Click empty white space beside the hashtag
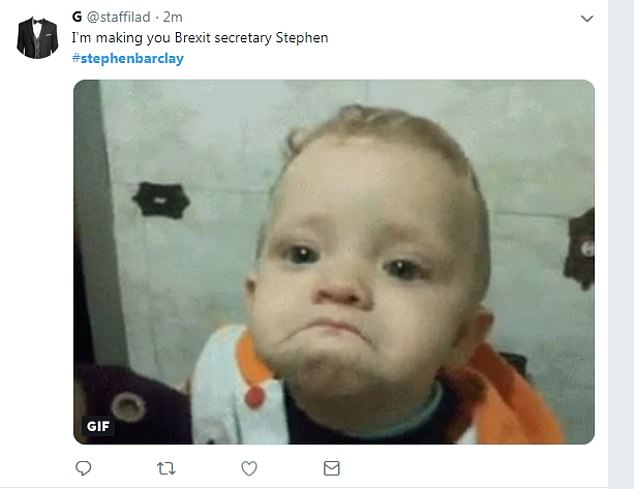Image resolution: width=634 pixels, height=489 pixels. 350,58
